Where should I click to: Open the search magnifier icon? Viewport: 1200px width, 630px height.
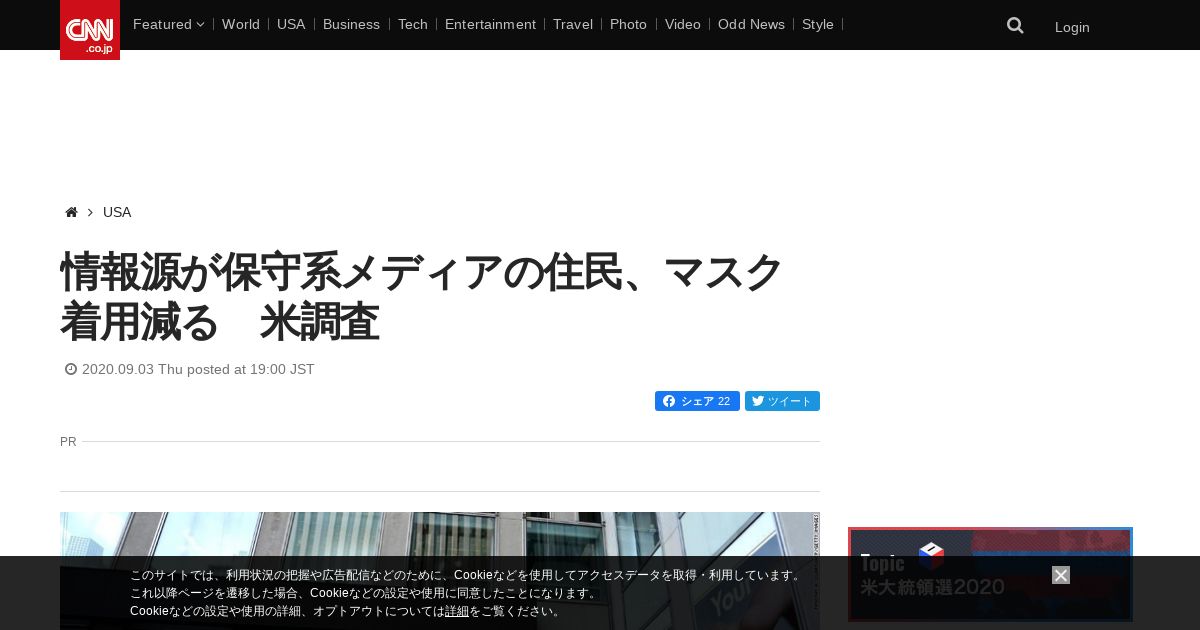pos(1015,25)
